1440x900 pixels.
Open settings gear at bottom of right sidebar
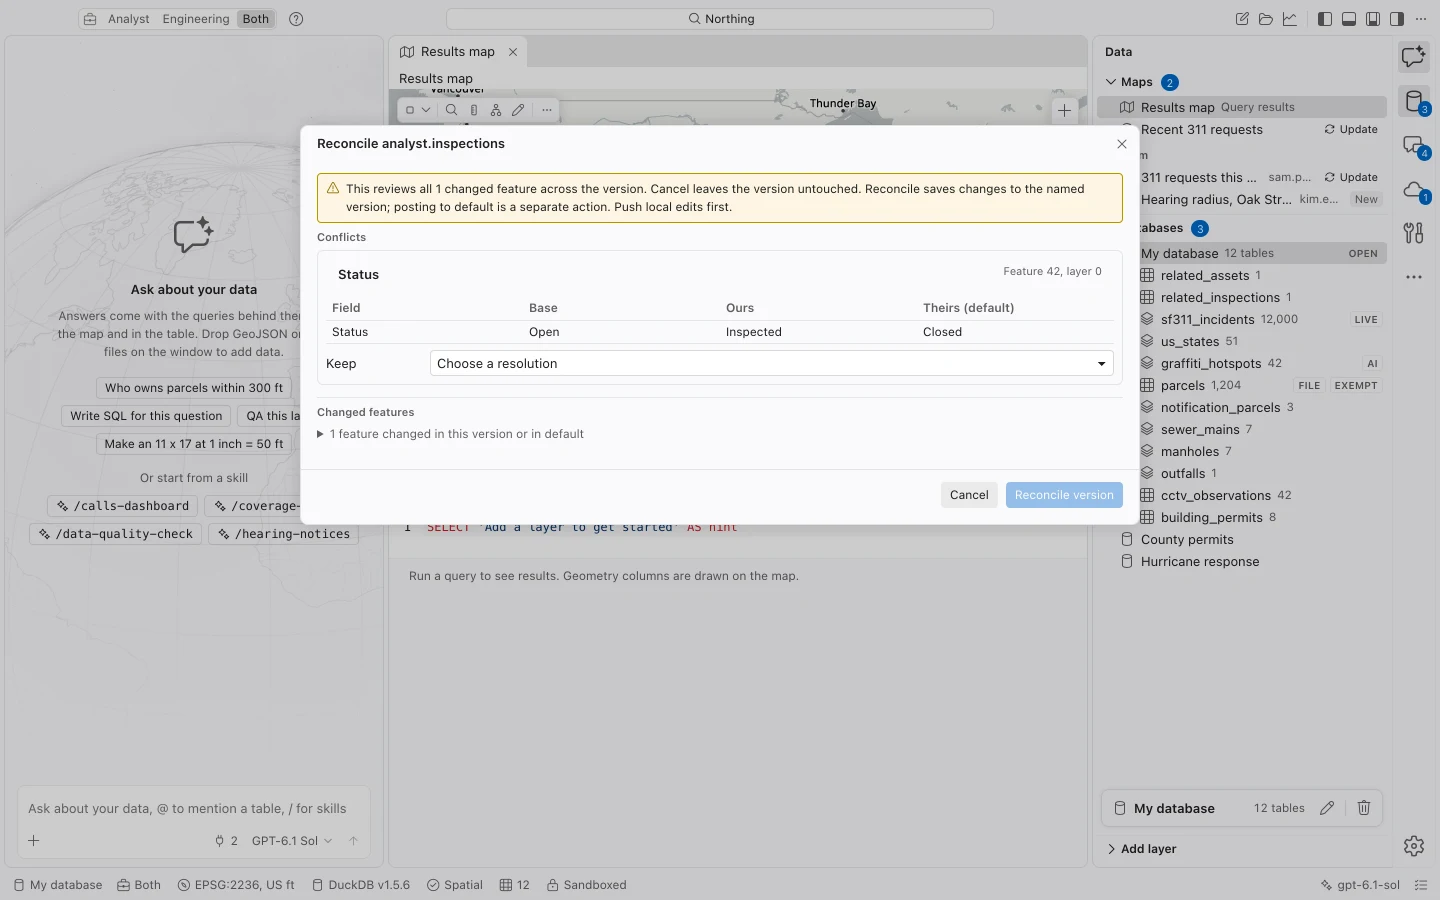click(x=1414, y=846)
